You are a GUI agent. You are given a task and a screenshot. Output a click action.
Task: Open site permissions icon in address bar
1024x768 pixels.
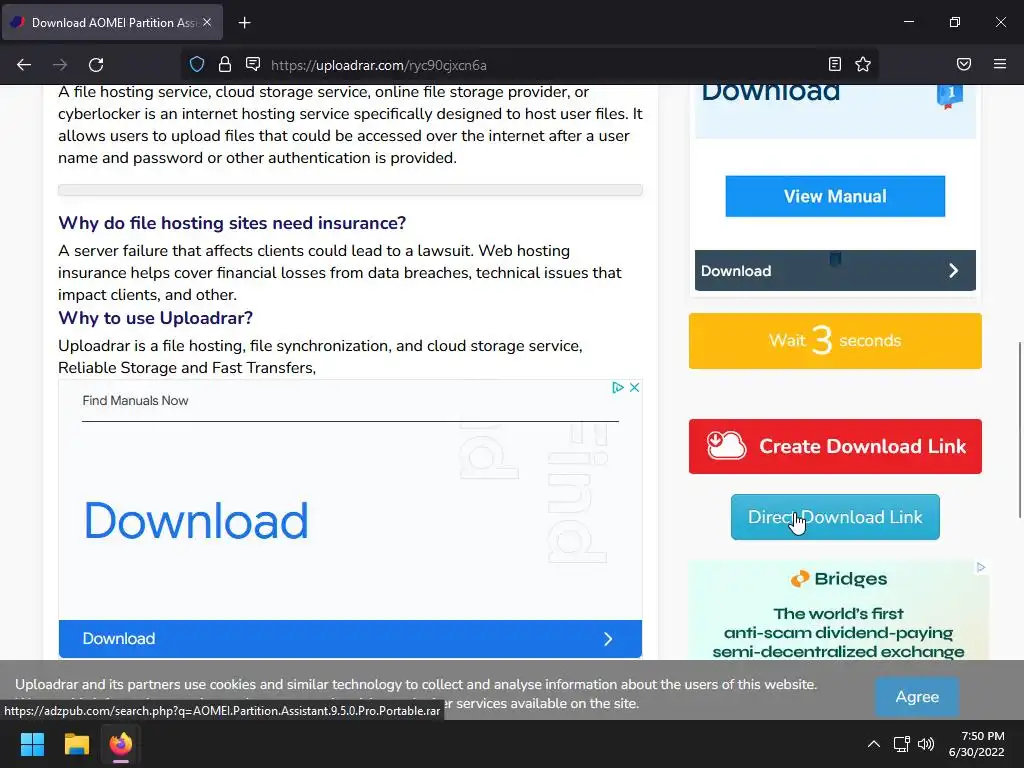pyautogui.click(x=253, y=64)
